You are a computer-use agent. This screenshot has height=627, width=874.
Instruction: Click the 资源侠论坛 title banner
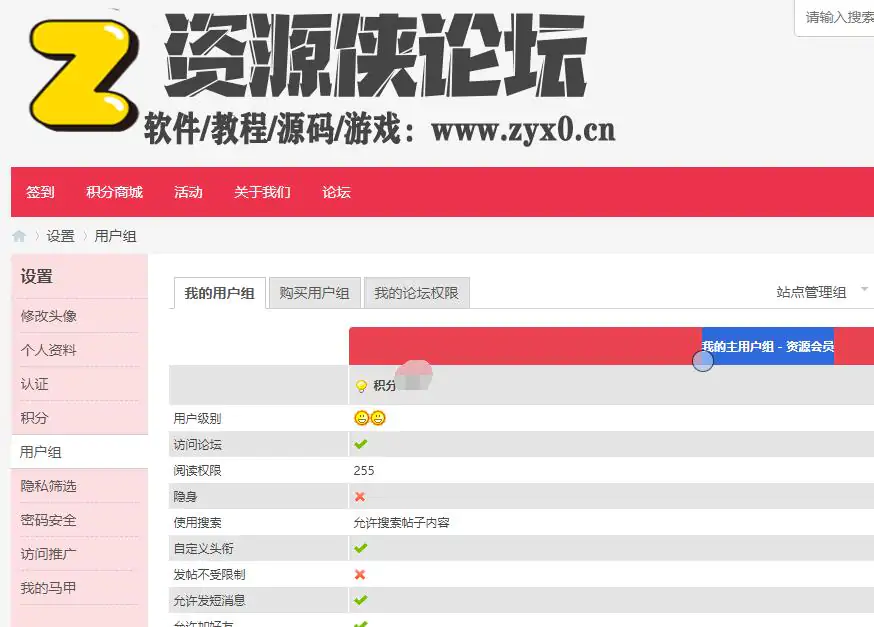376,56
